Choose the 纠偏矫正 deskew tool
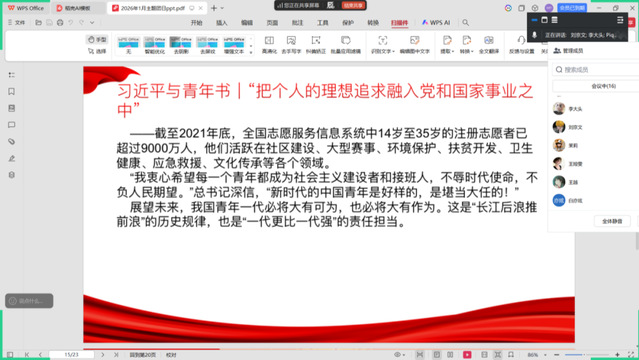Viewport: 639px width, 360px height. (x=316, y=44)
